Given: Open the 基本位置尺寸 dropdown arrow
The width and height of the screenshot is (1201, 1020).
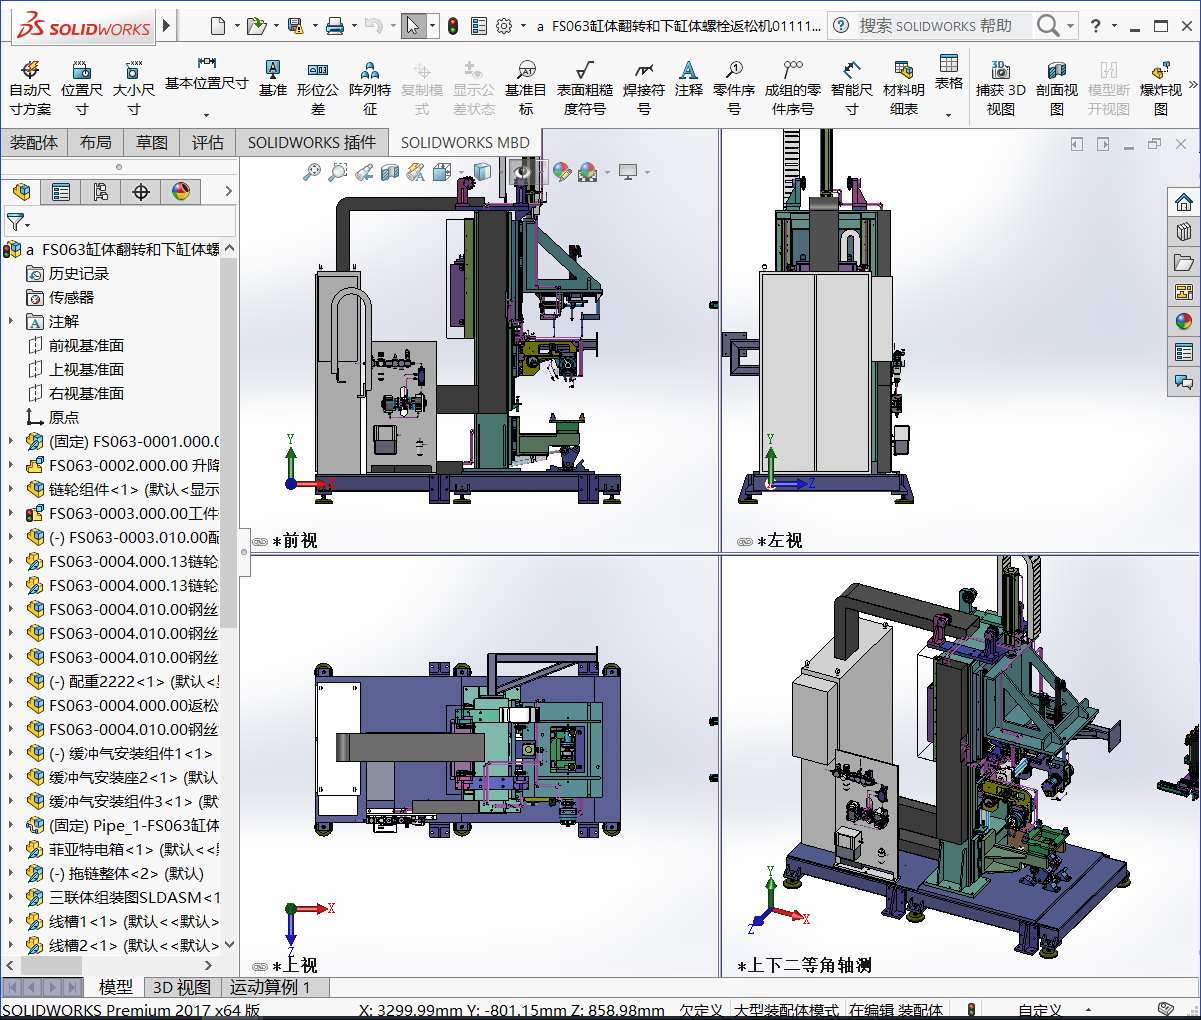Looking at the screenshot, I should [x=207, y=115].
